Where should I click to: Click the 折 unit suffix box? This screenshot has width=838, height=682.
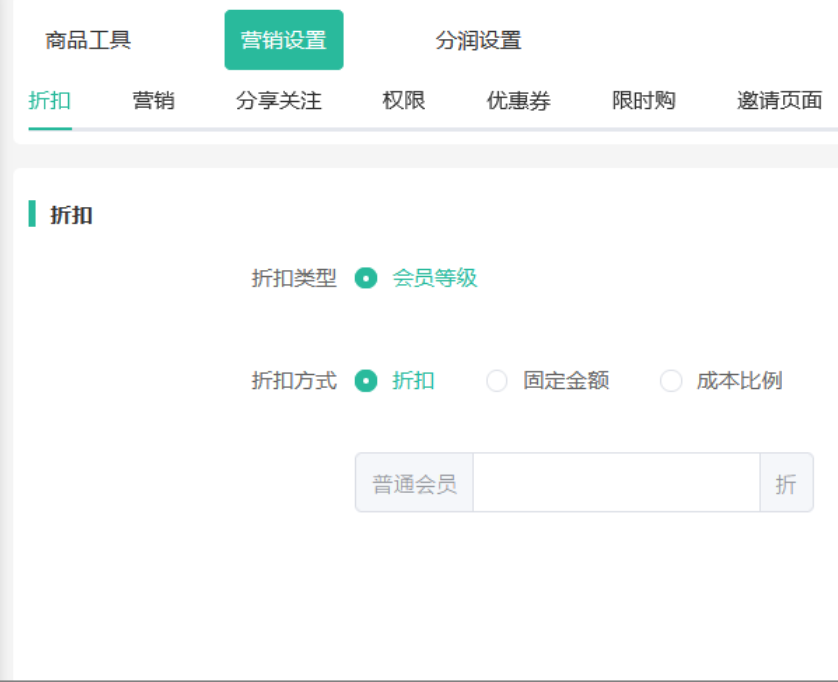786,484
